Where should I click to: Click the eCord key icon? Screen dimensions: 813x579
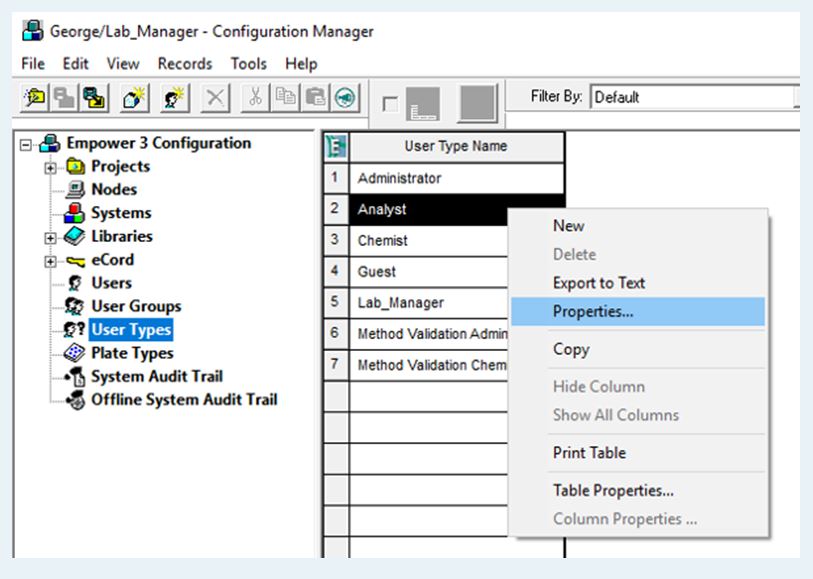76,261
